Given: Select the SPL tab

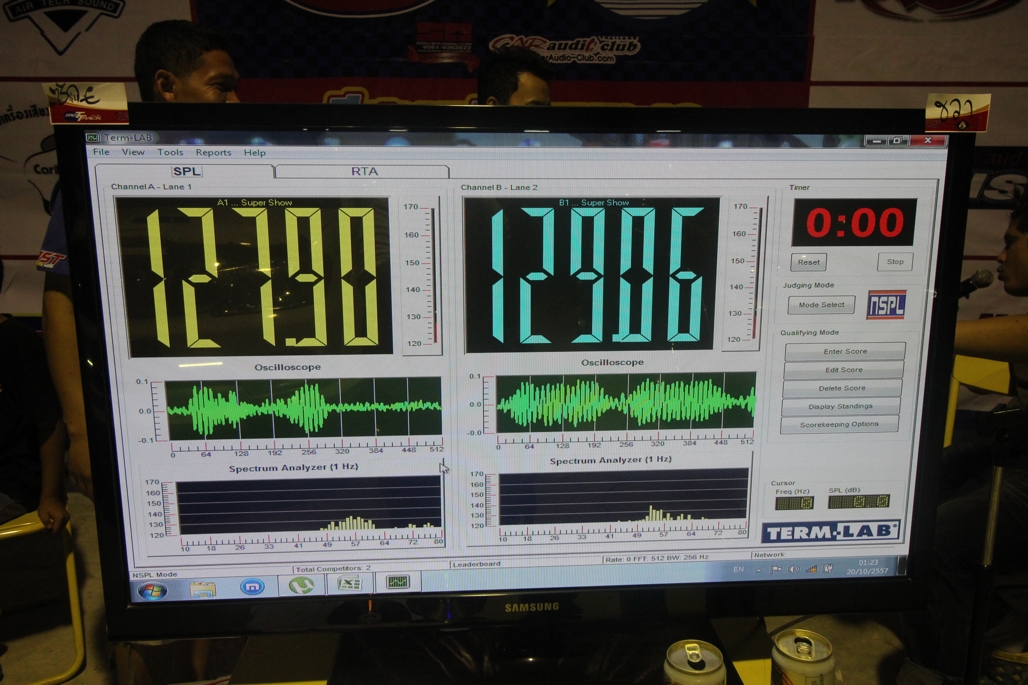Looking at the screenshot, I should (186, 171).
